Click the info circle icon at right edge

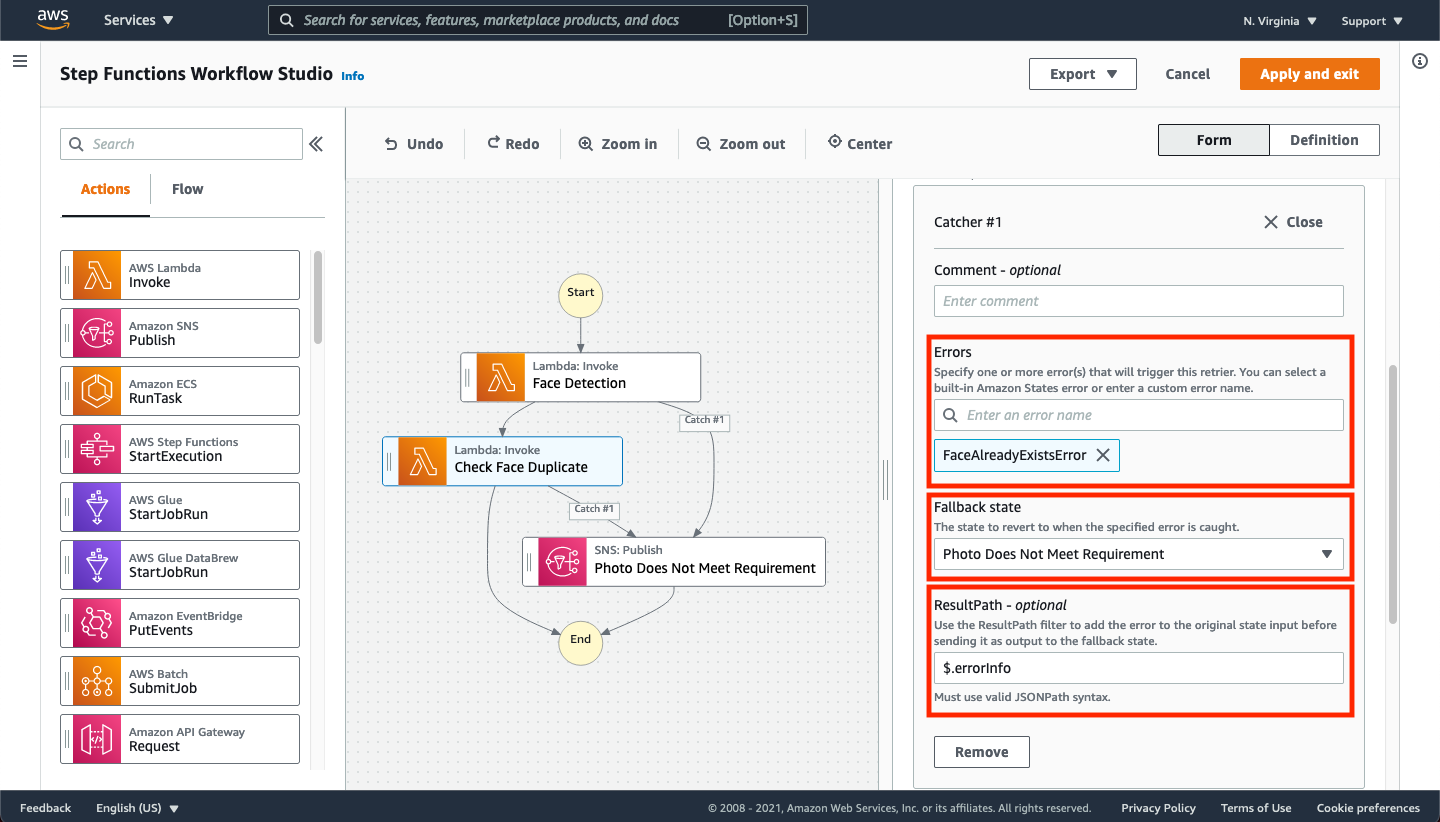(1420, 61)
